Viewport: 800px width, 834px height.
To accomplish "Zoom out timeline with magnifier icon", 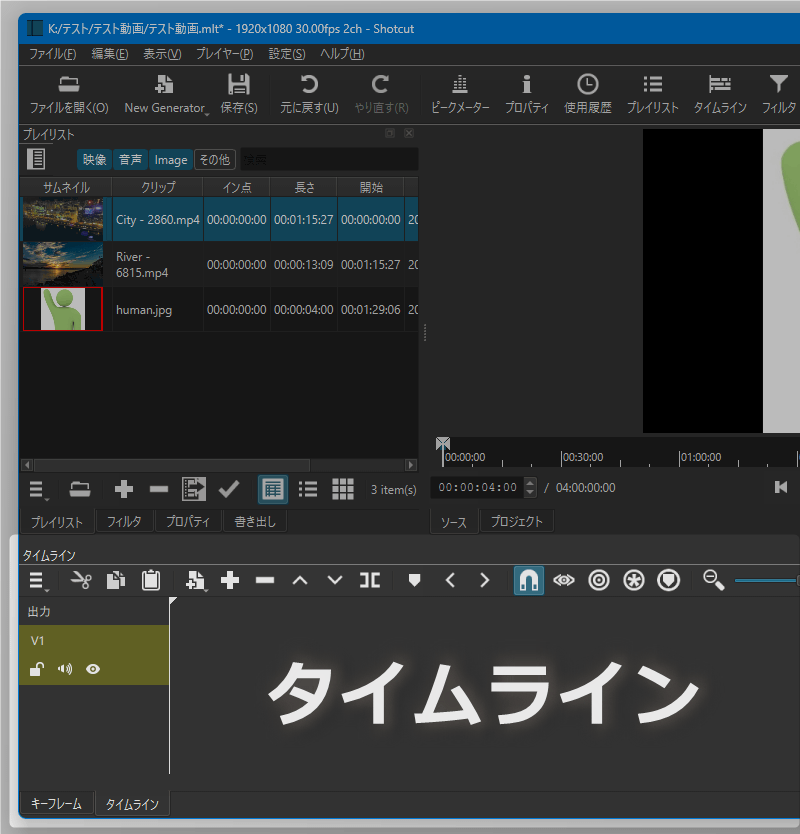I will point(713,580).
